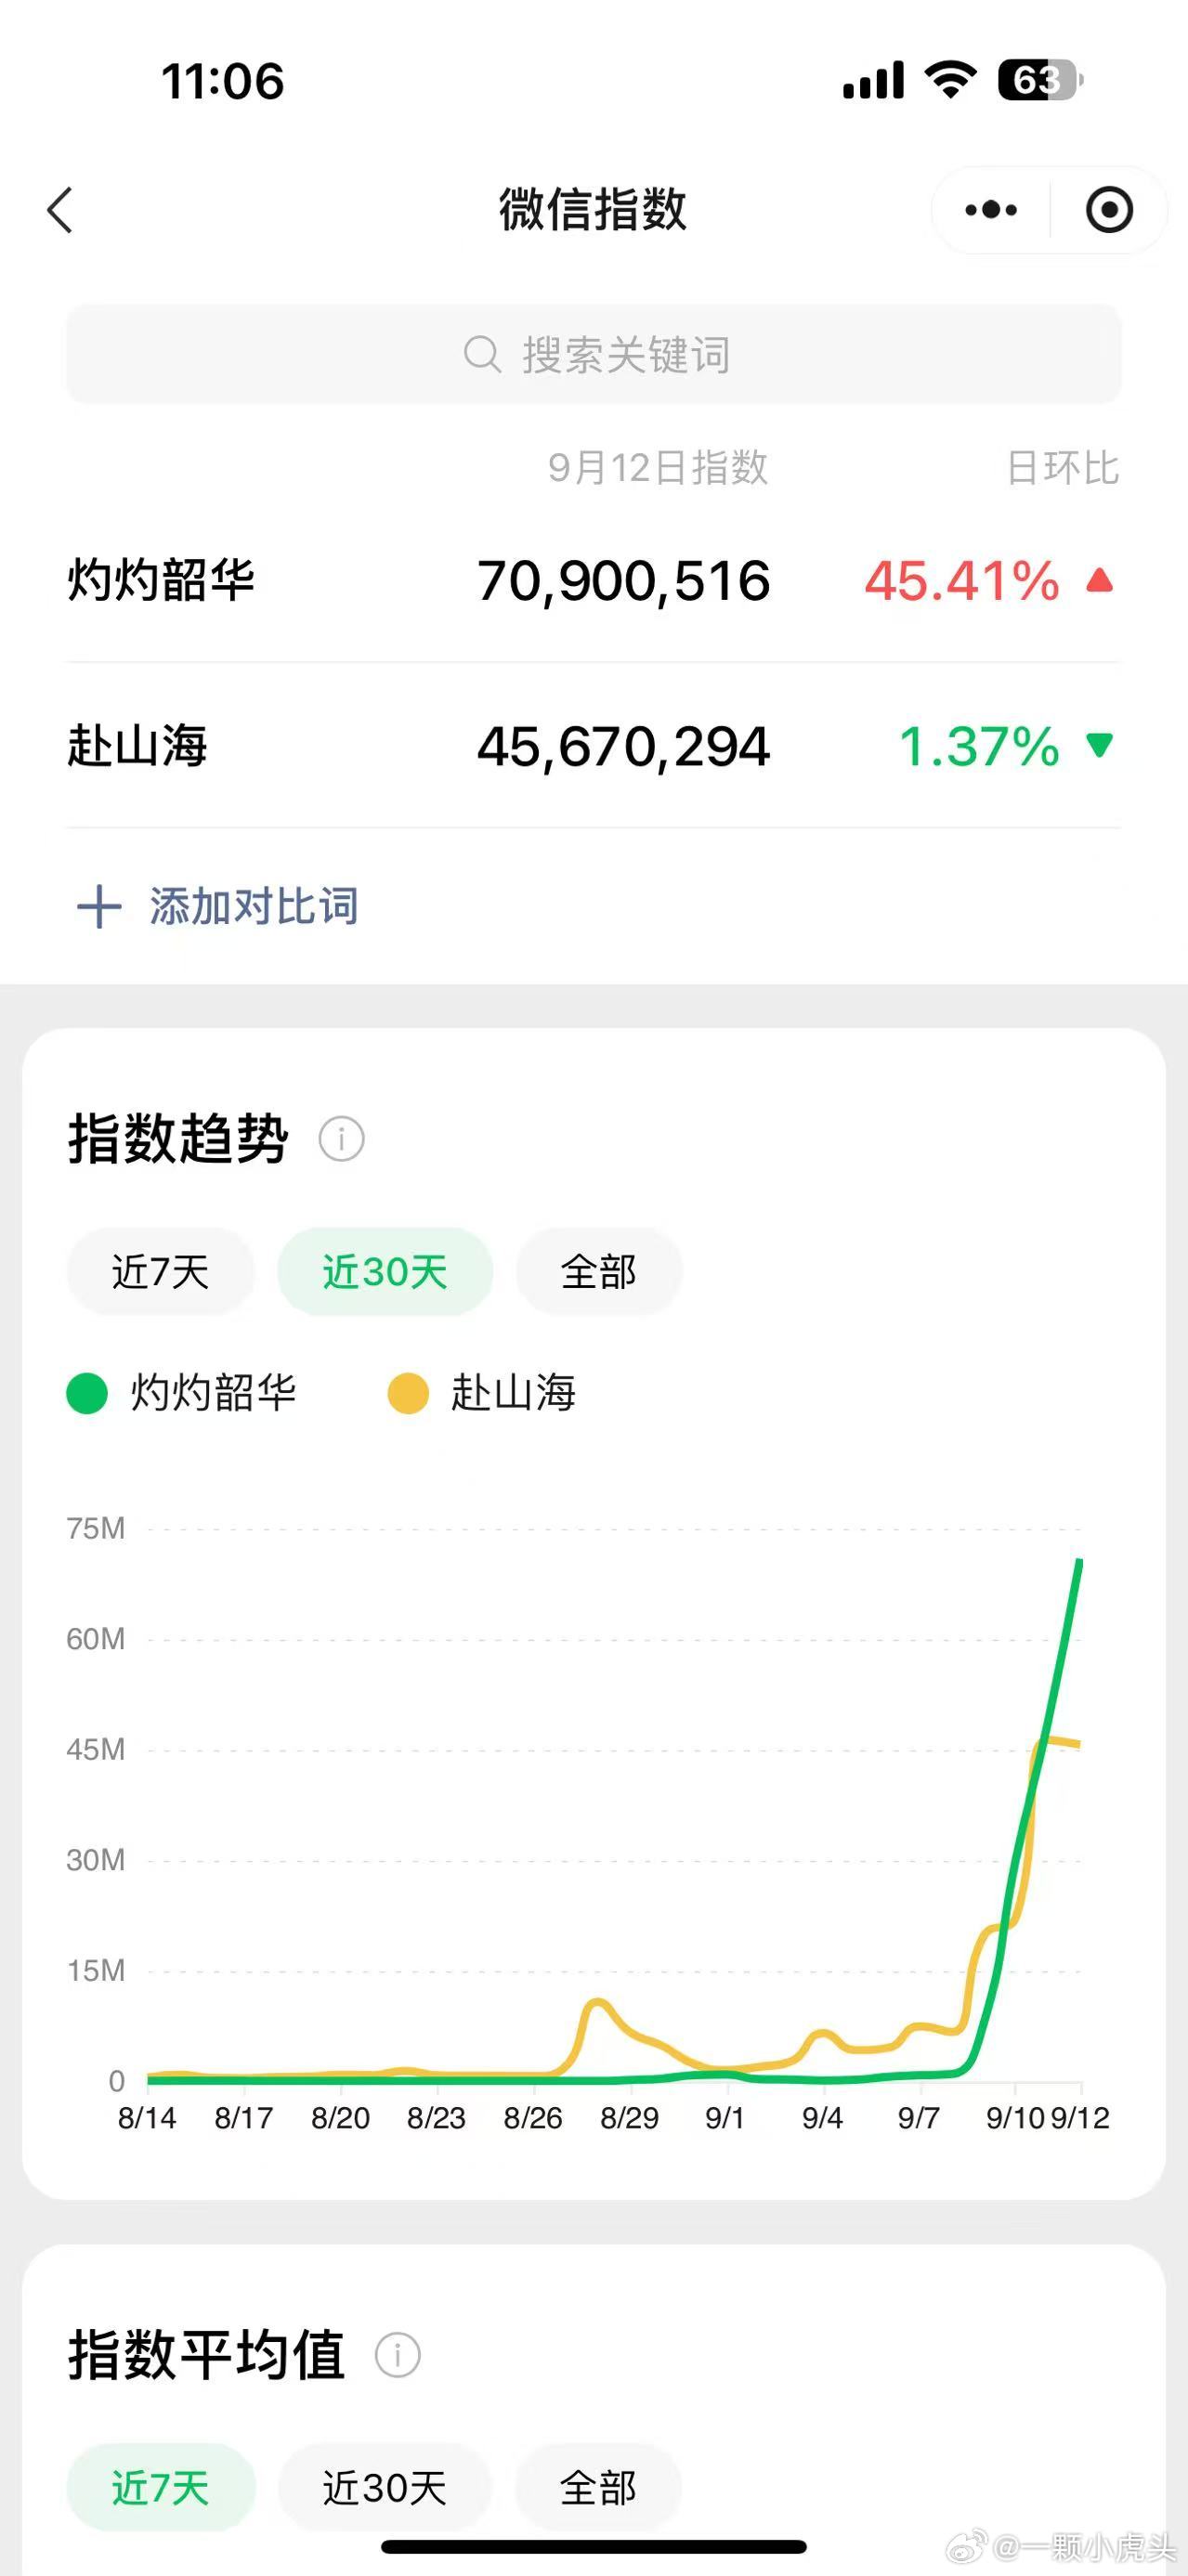Select 全部 in the 指数平均值 section
Screen dimensions: 1188x2576
click(x=598, y=2488)
